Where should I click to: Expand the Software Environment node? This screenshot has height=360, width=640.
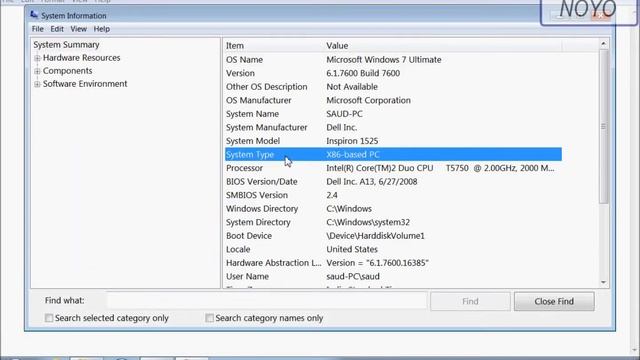point(37,84)
